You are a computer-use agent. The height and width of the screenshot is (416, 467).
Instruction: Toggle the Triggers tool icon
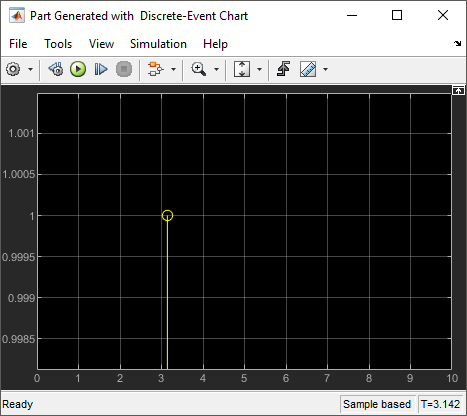click(283, 69)
